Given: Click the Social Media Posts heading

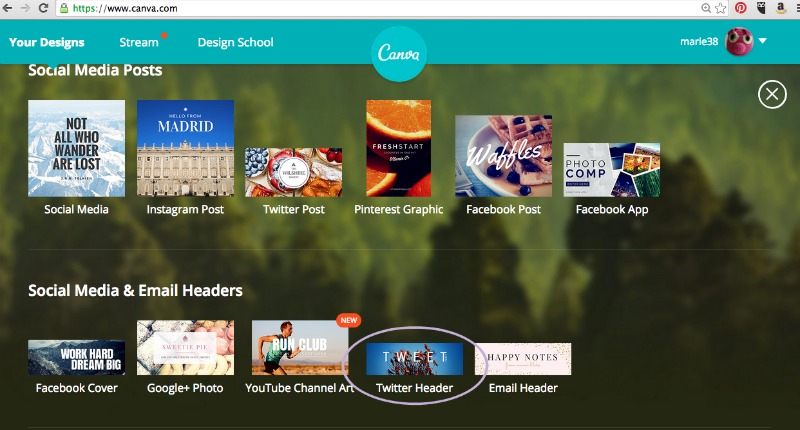Looking at the screenshot, I should point(95,70).
